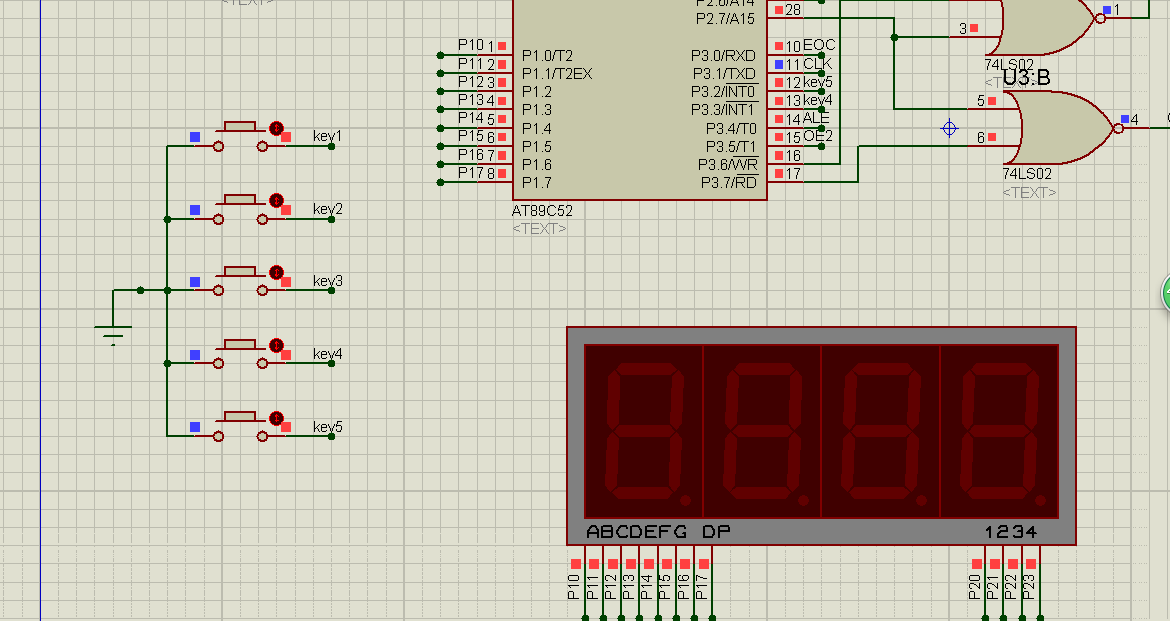Click the key2 push button switch
Viewport: 1170px width, 621px height.
click(240, 210)
